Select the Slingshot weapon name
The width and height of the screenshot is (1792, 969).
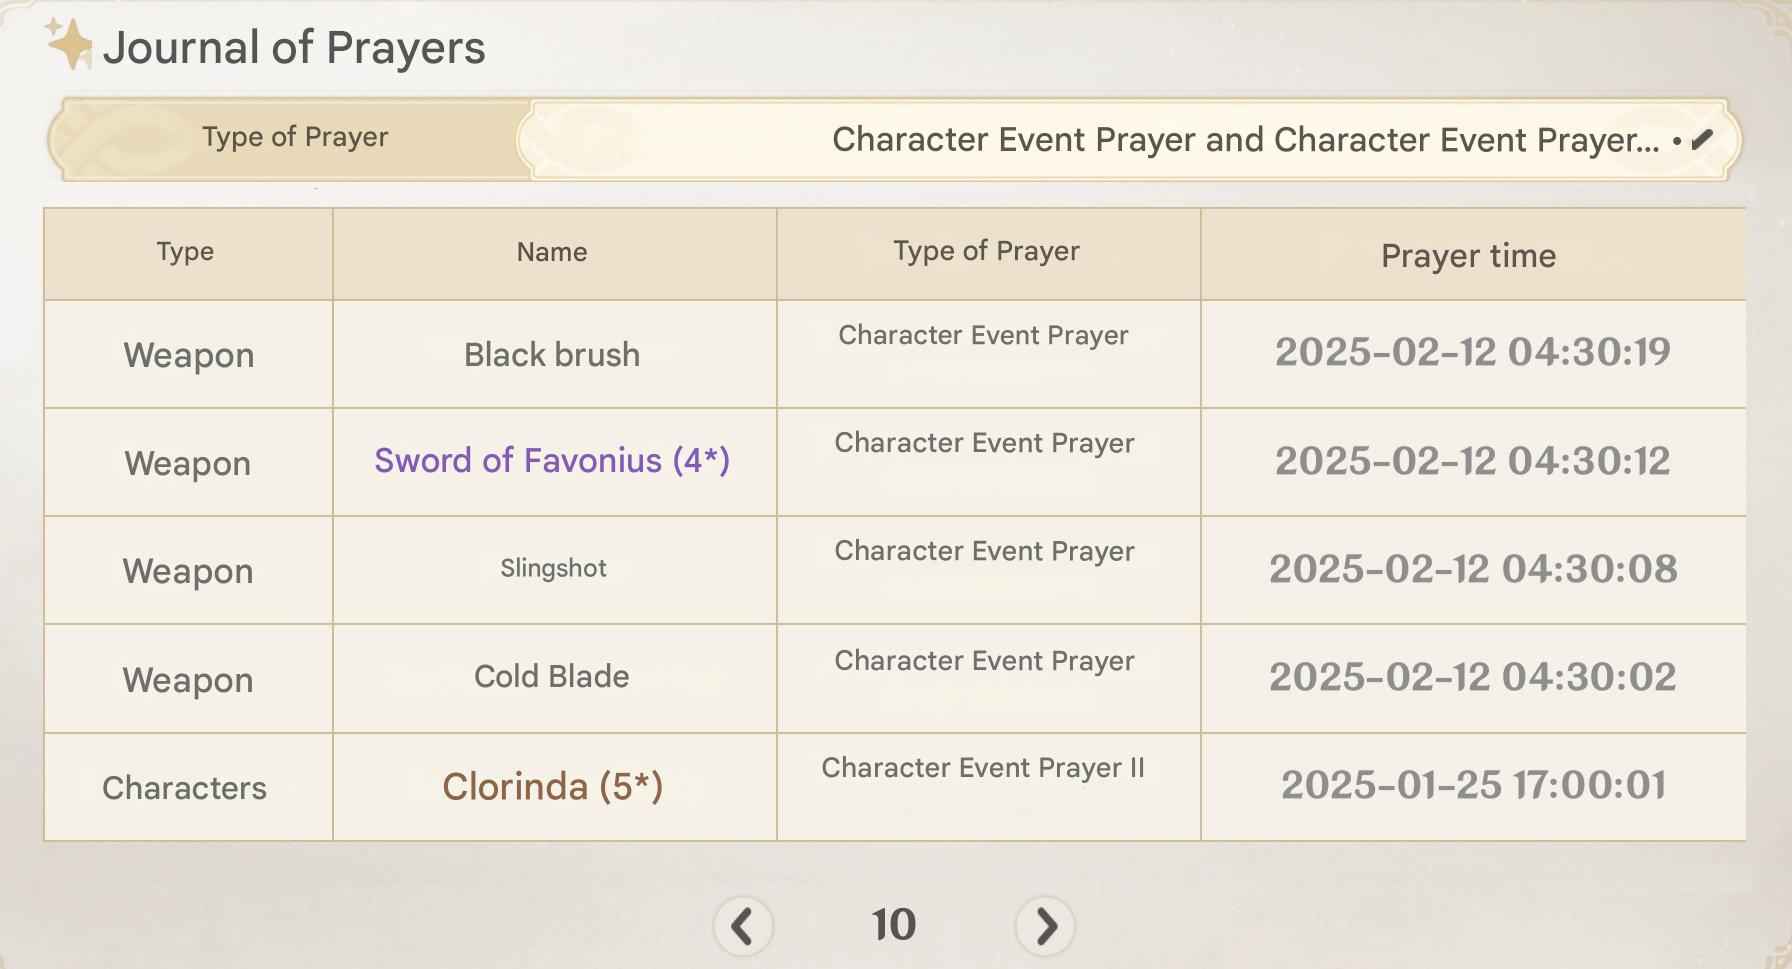pyautogui.click(x=553, y=568)
